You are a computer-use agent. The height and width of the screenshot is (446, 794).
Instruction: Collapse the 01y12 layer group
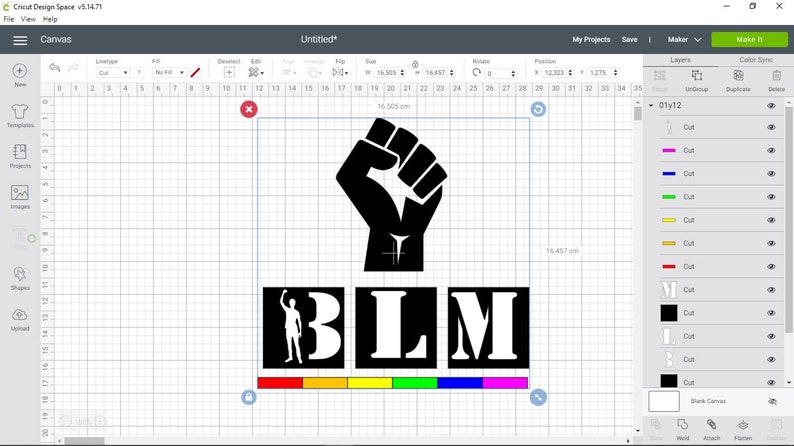pos(651,105)
